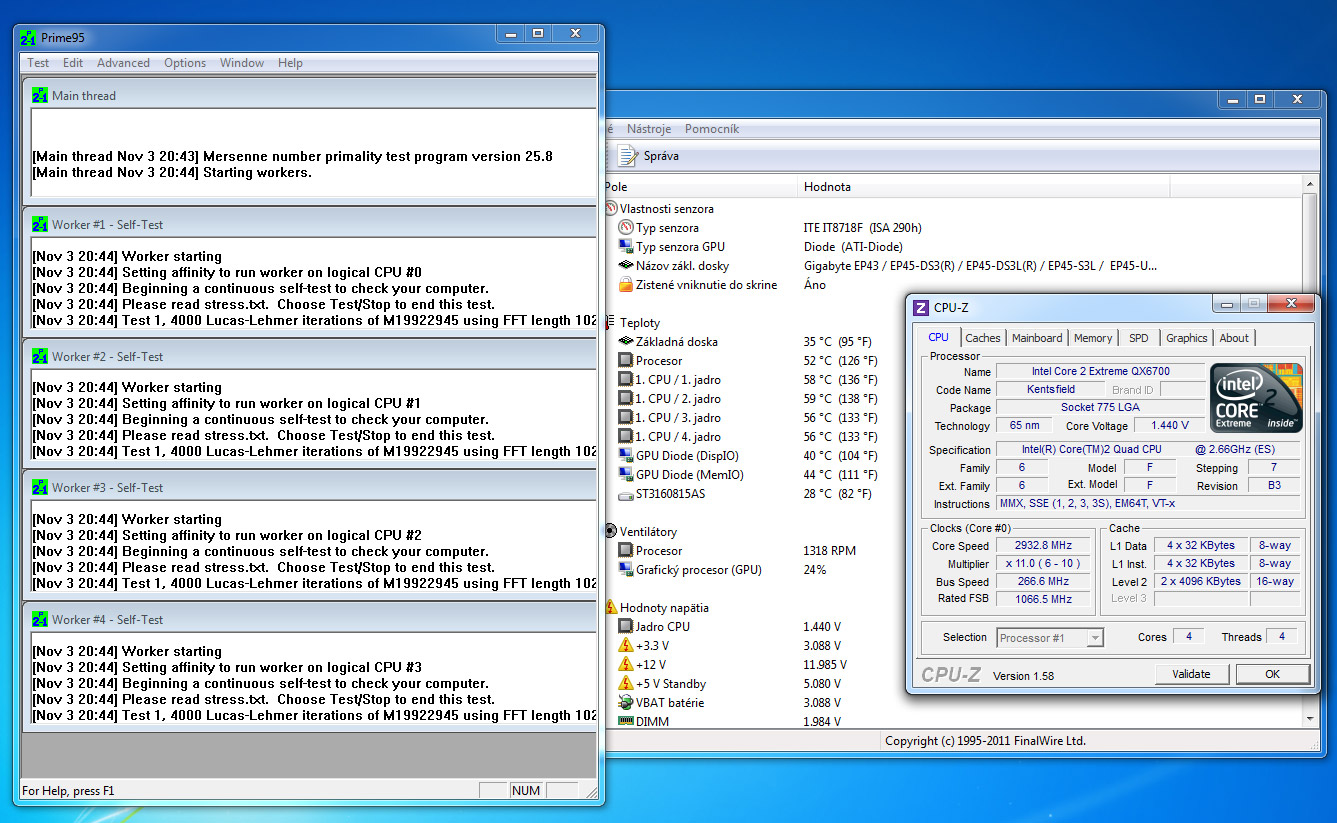Click the Worker #1 Self-Test window icon
1337x823 pixels.
pyautogui.click(x=40, y=225)
